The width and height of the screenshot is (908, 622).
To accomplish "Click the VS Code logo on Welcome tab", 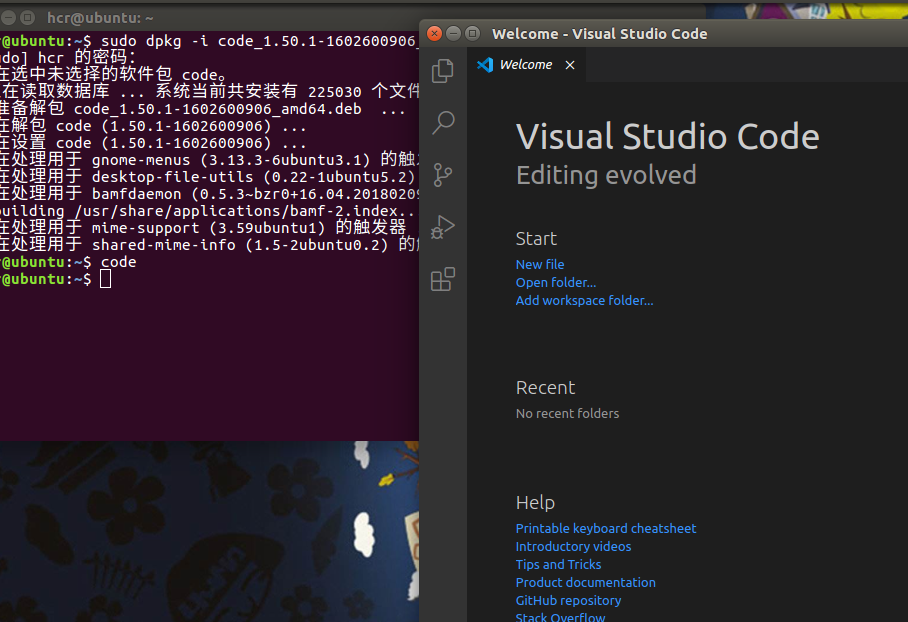I will pos(485,65).
